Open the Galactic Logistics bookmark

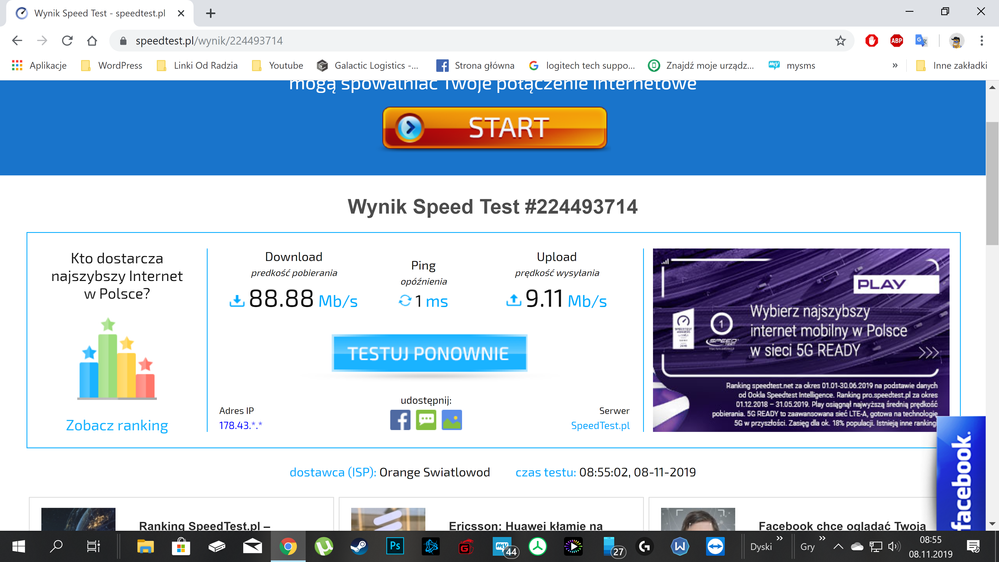tap(368, 65)
